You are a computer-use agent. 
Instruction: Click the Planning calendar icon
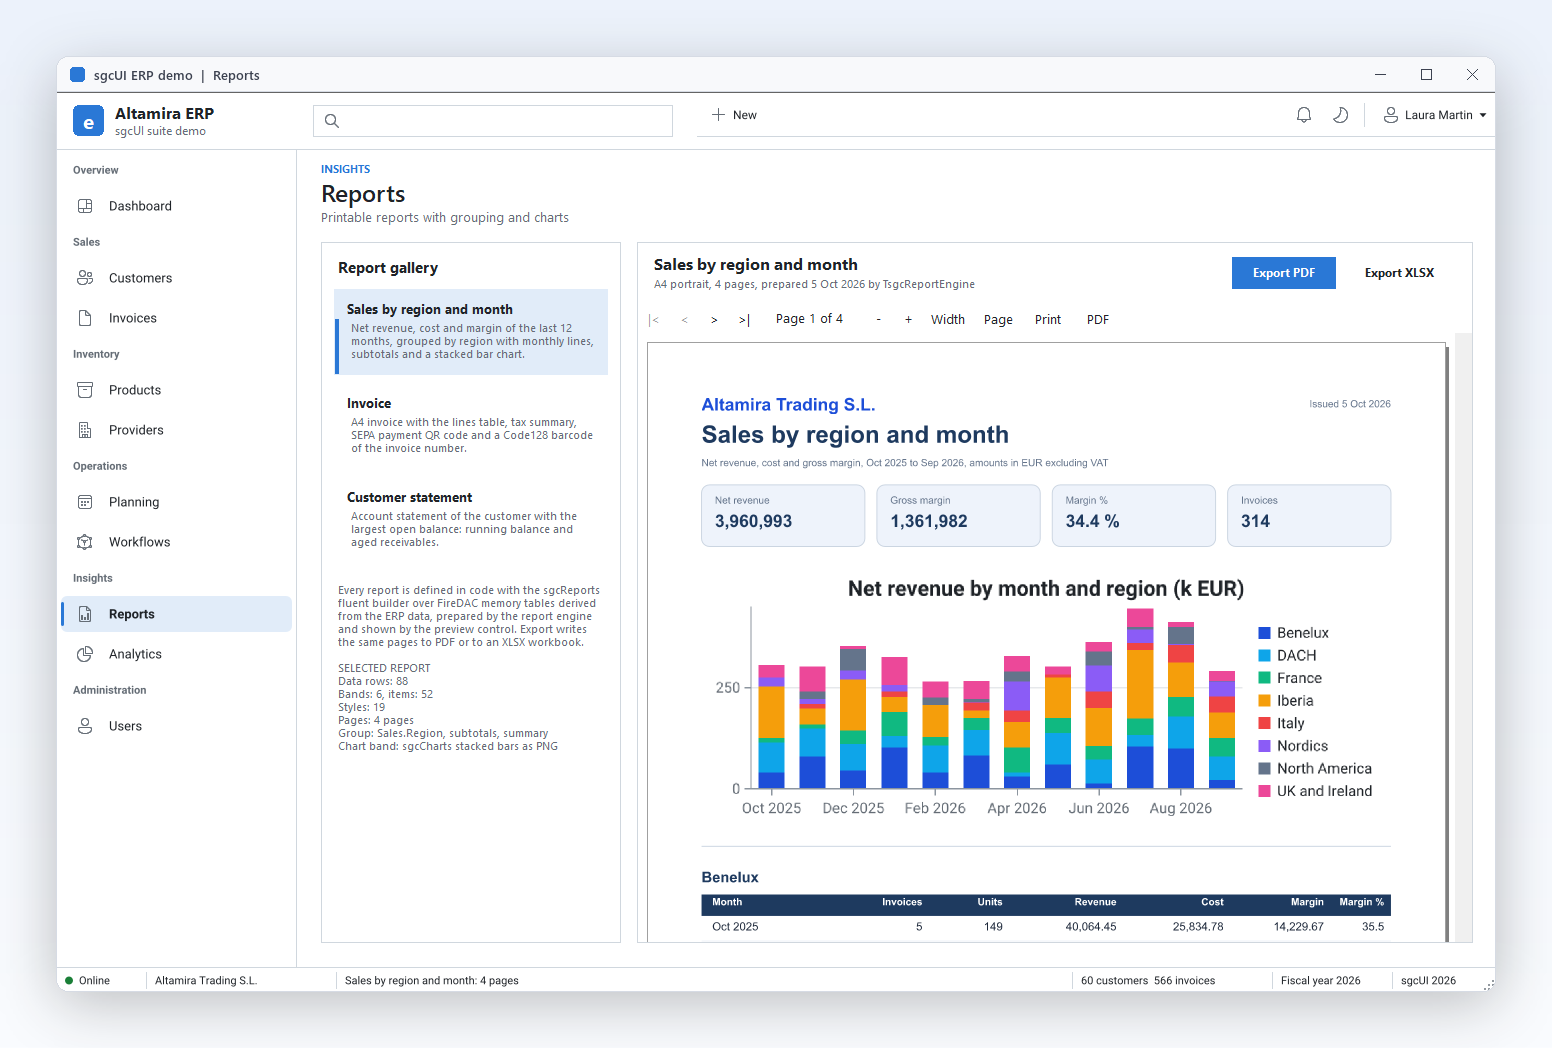[x=85, y=502]
